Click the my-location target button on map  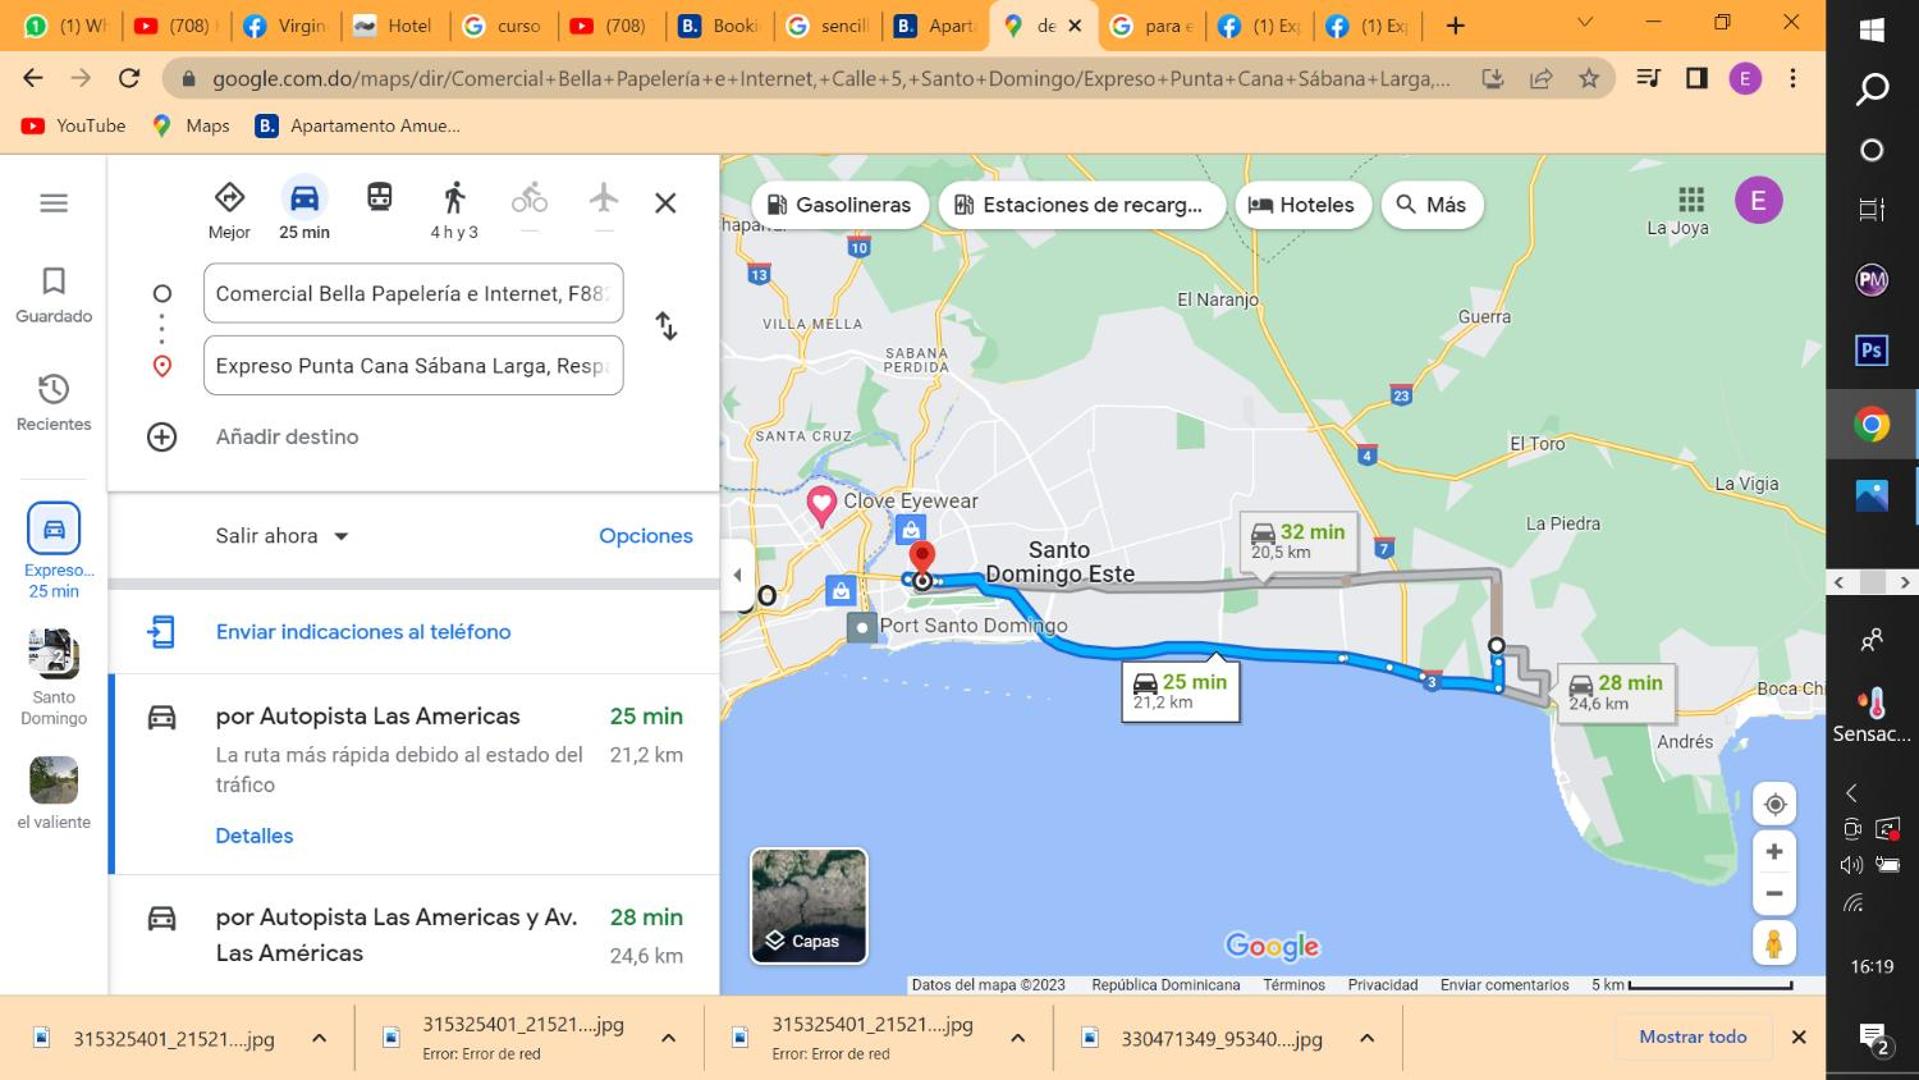click(x=1774, y=804)
